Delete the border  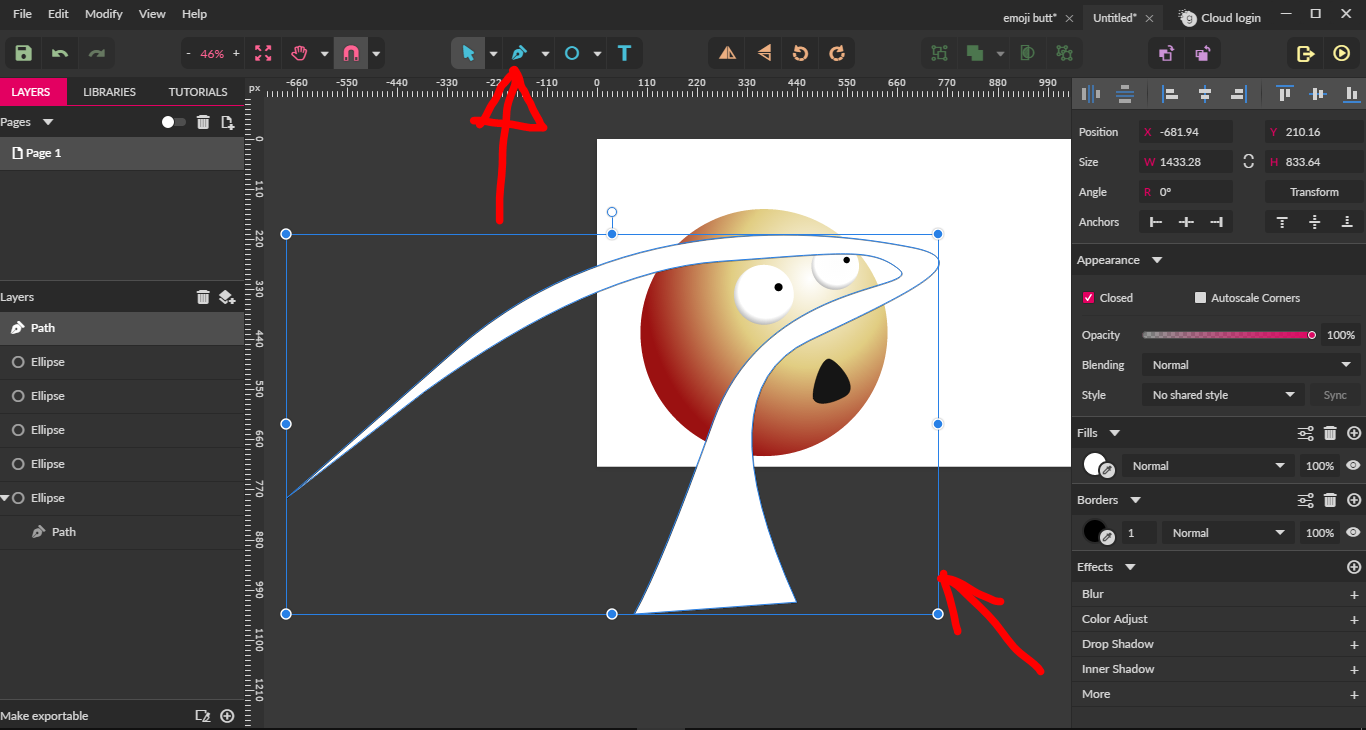point(1330,500)
